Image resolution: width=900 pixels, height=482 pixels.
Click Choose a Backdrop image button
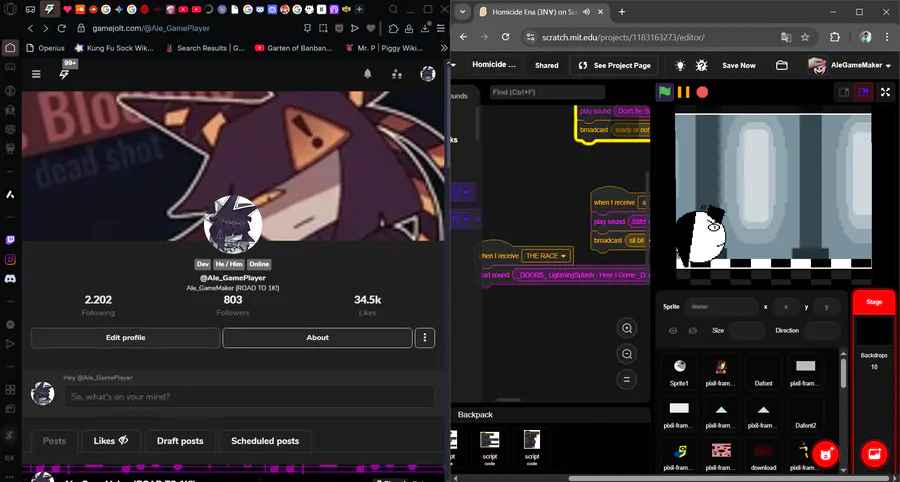point(874,454)
